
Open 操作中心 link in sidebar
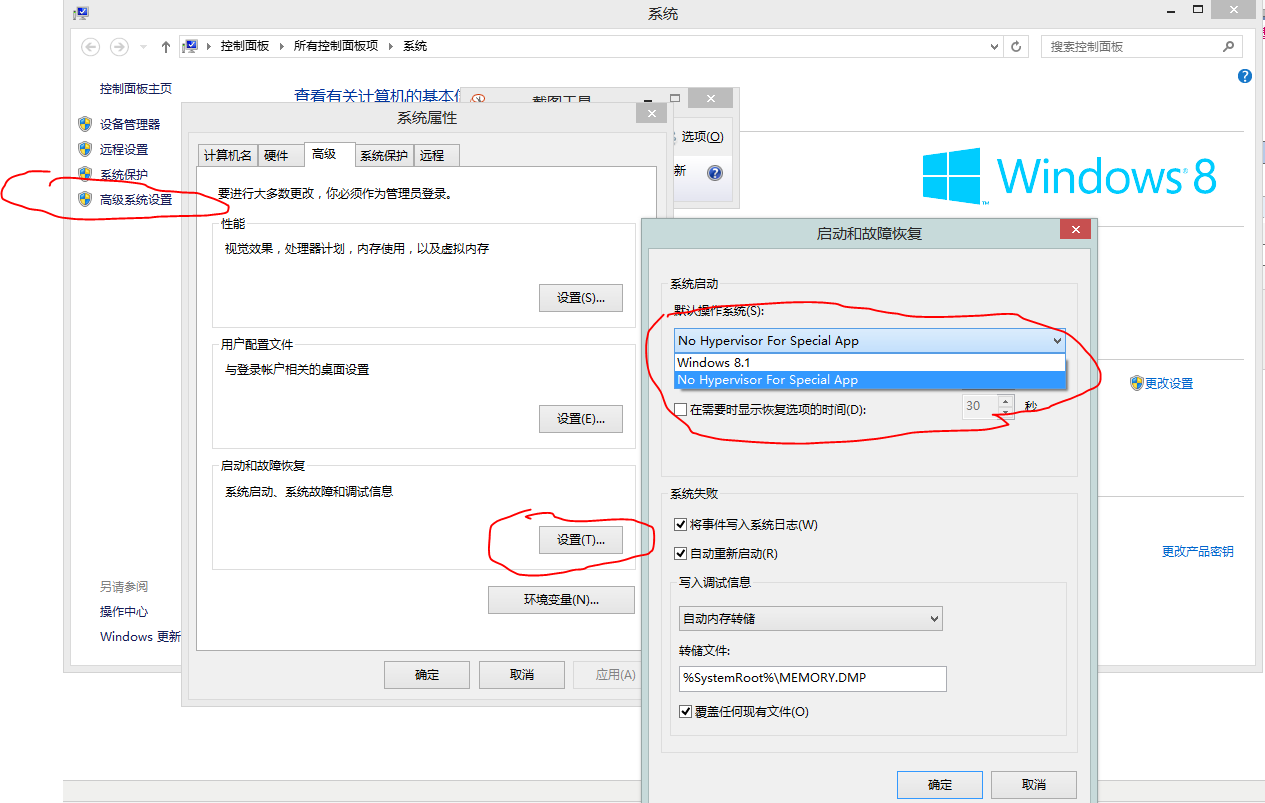tap(124, 611)
